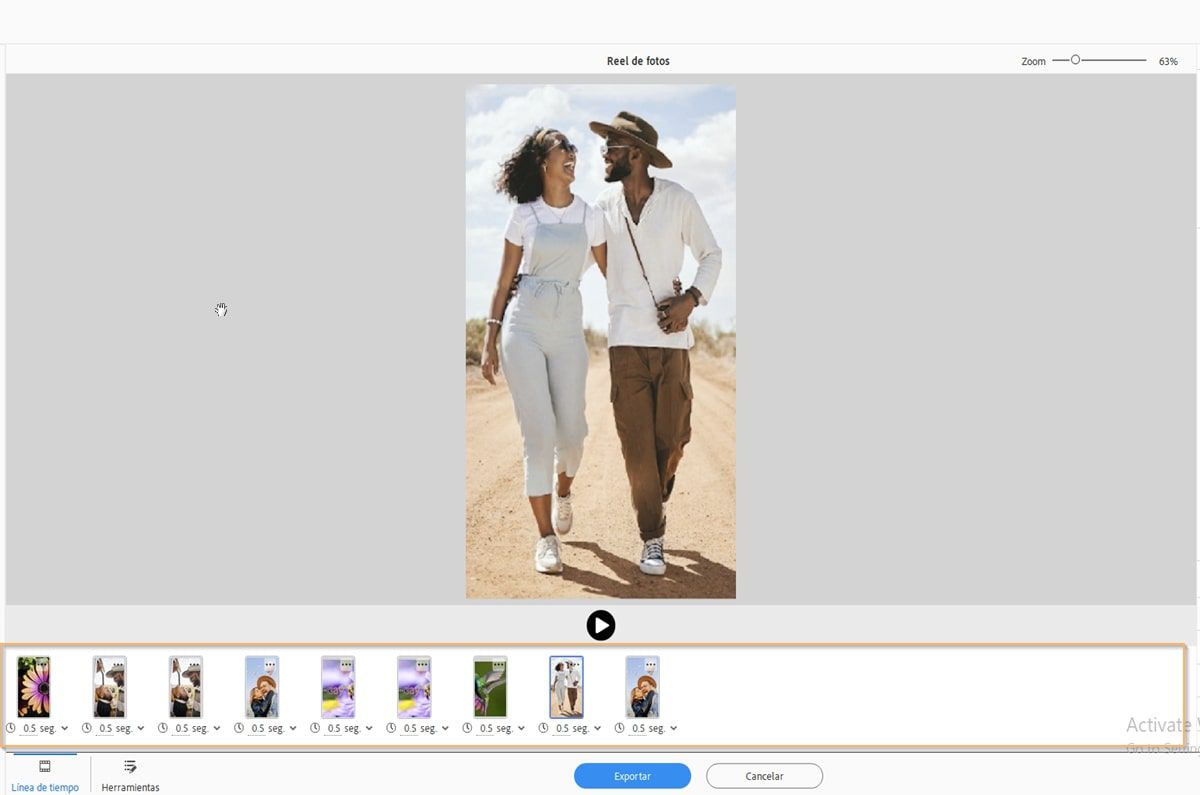Click the Cancelar button

(x=764, y=776)
